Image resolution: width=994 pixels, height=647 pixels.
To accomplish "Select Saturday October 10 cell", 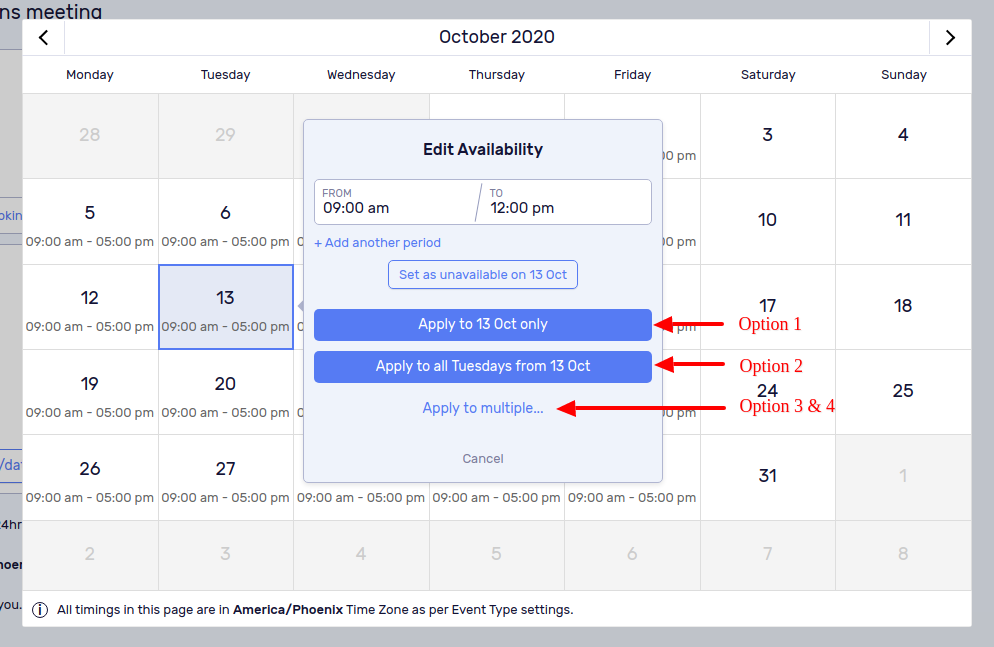I will (x=768, y=222).
